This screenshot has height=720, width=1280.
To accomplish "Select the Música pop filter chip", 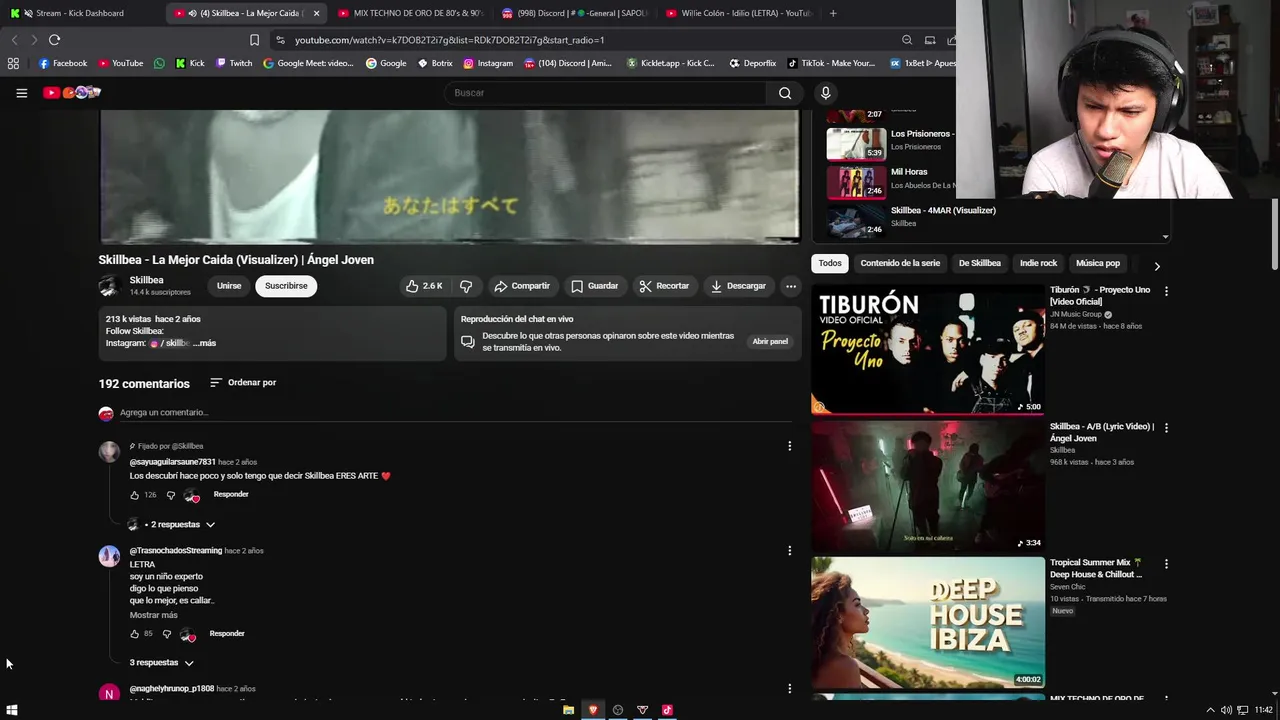I will (x=1098, y=263).
